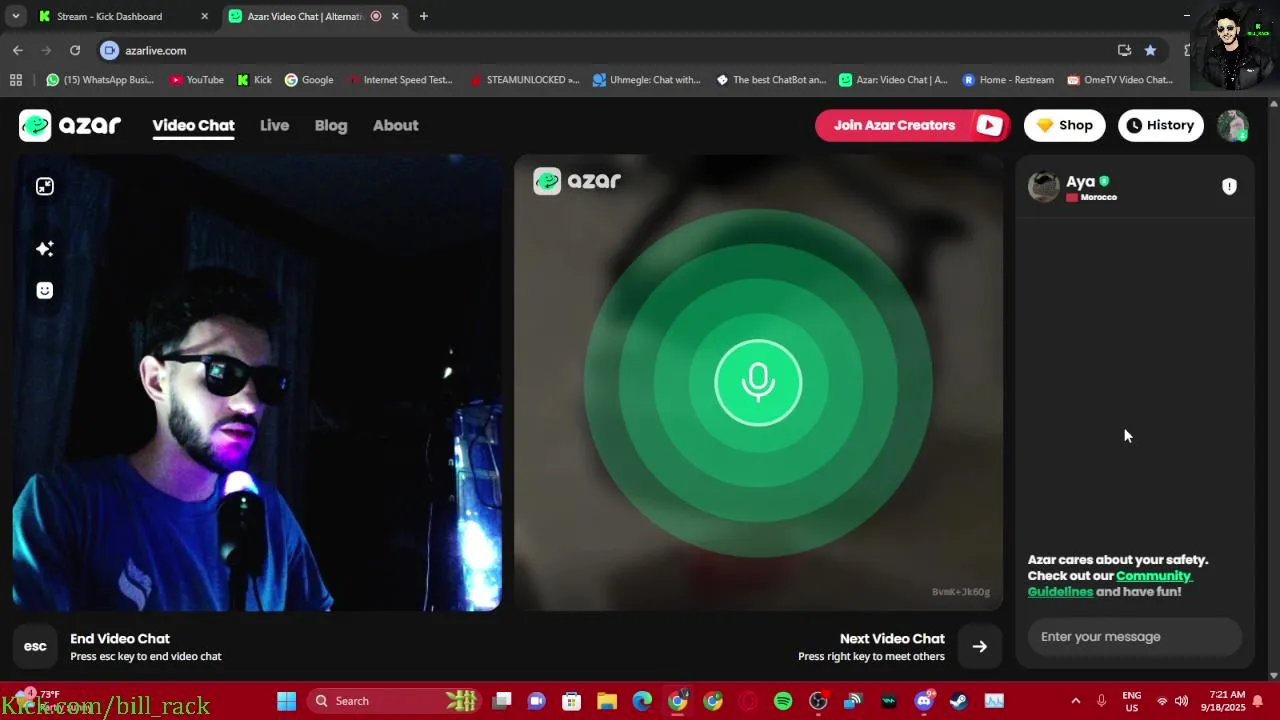Open the best ChatBot bookmark
The image size is (1280, 720).
pos(771,80)
